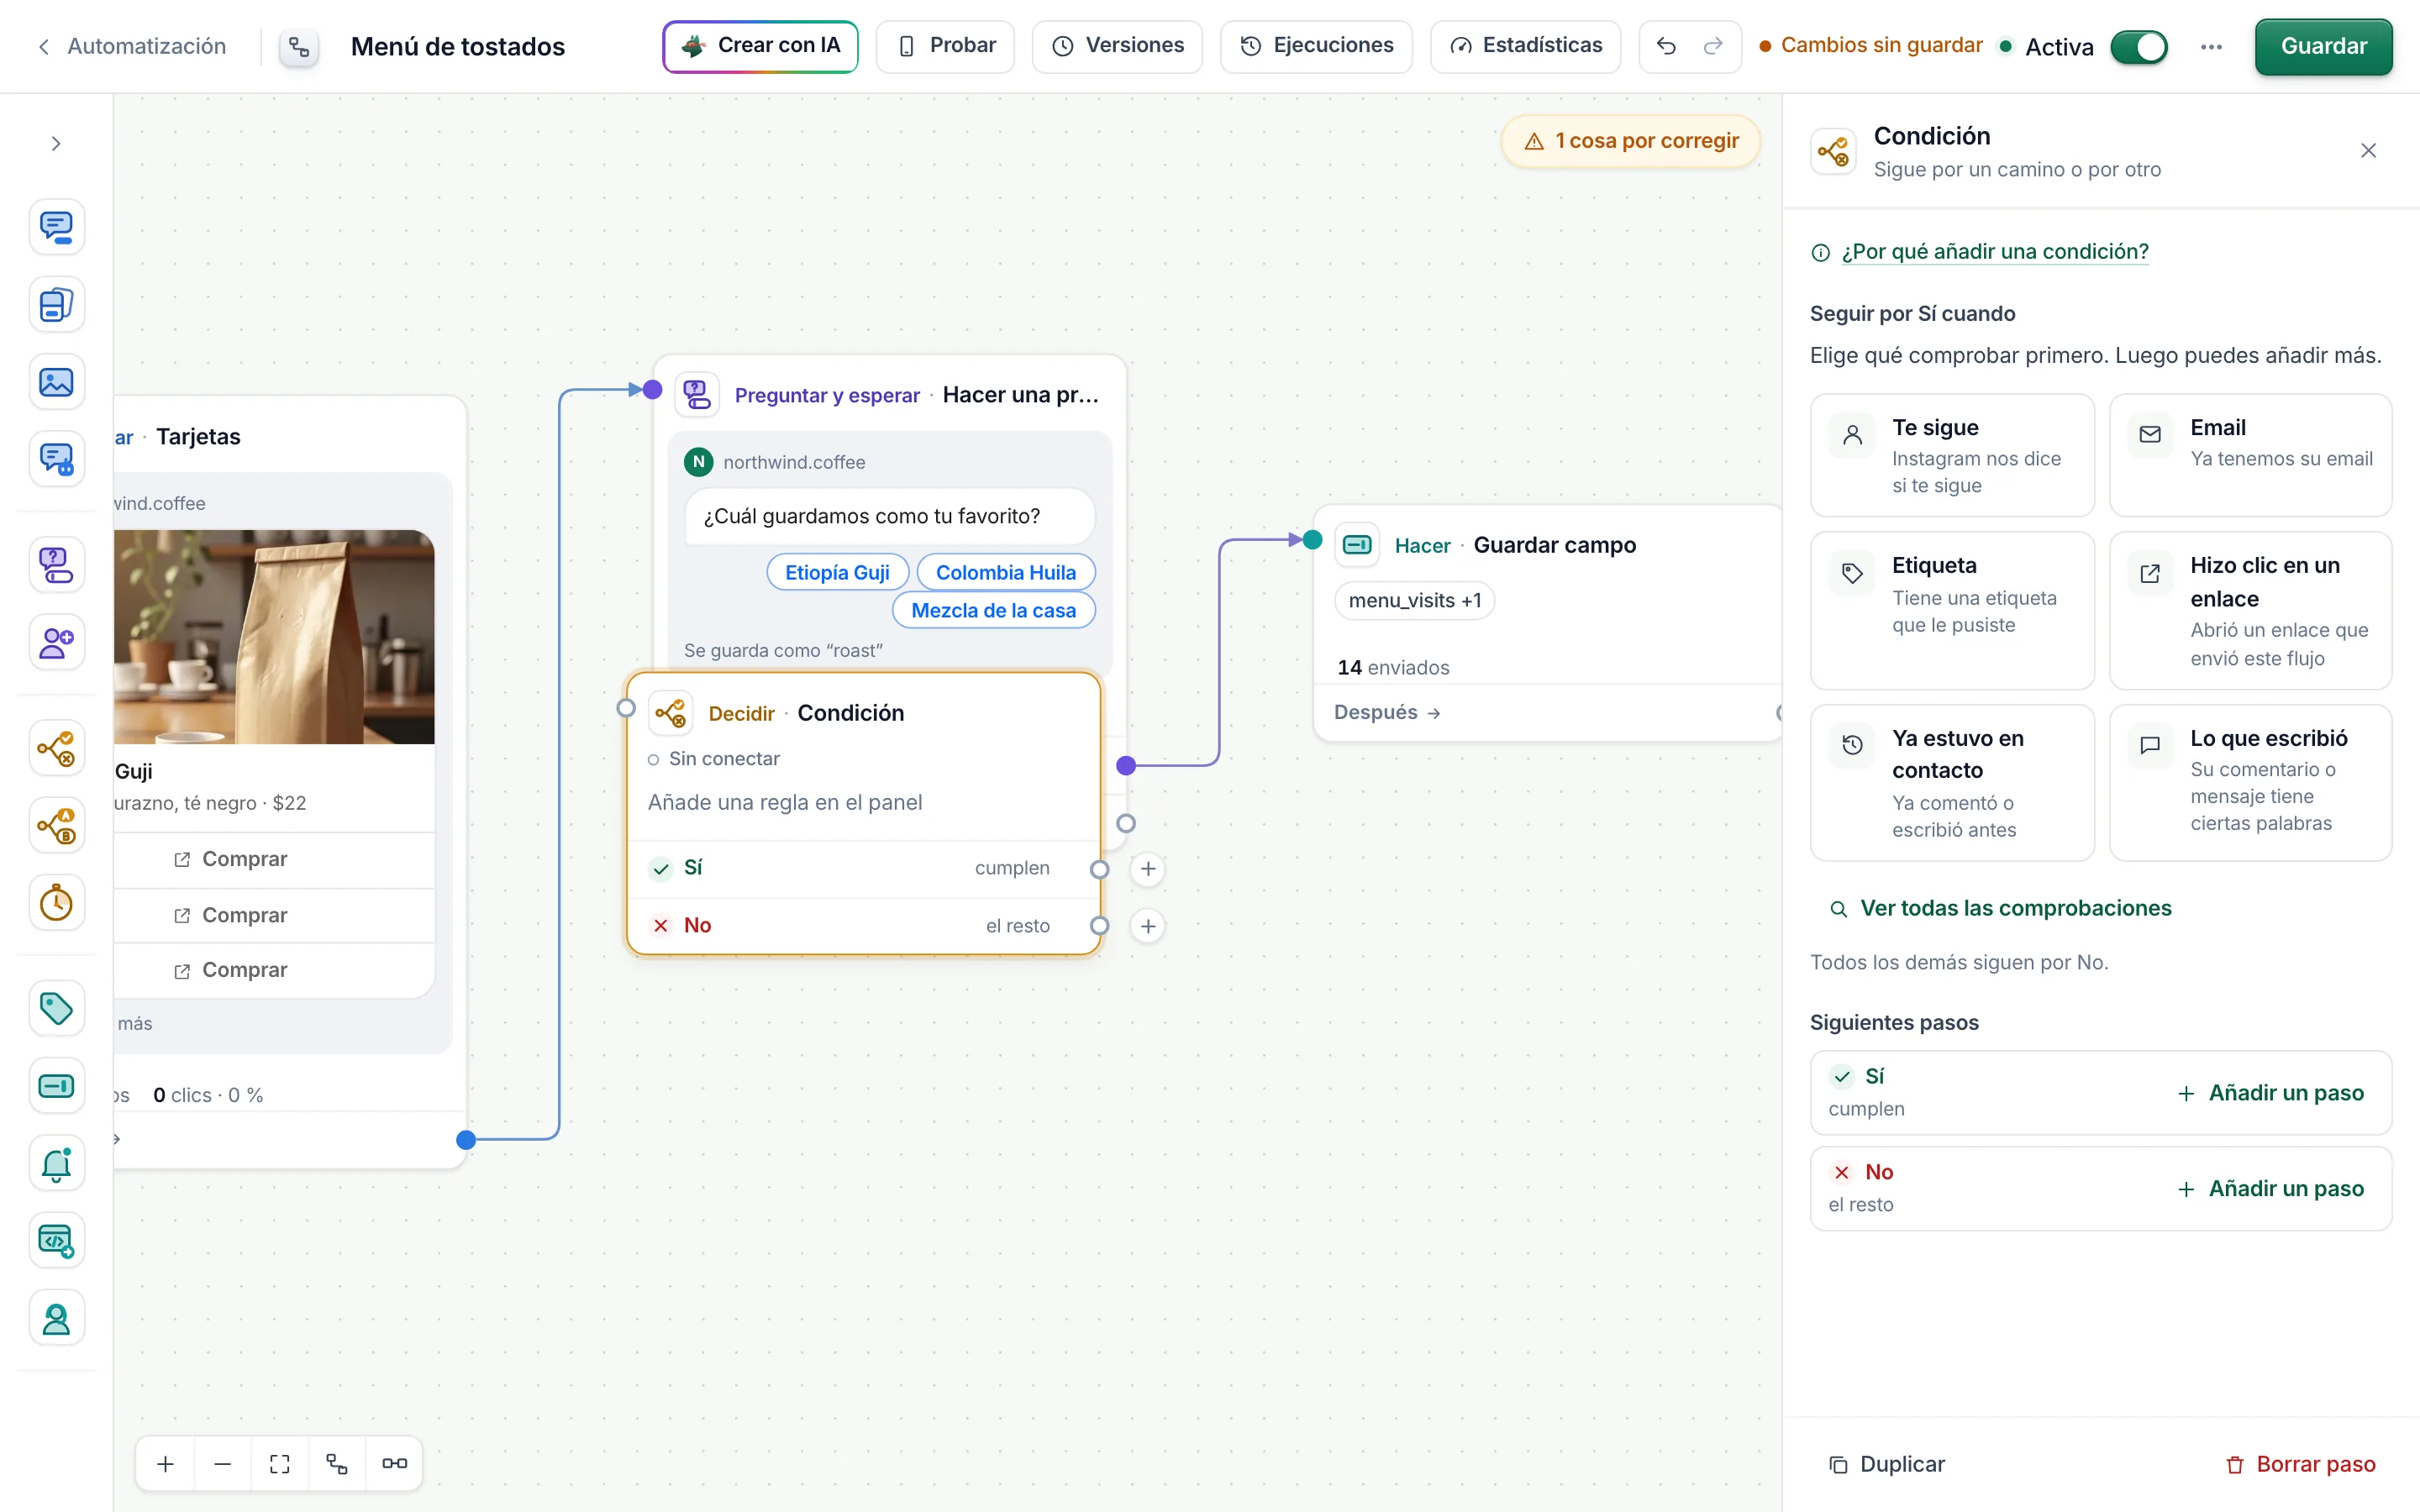
Task: Choose the condition step icon in sidebar
Action: coord(56,748)
